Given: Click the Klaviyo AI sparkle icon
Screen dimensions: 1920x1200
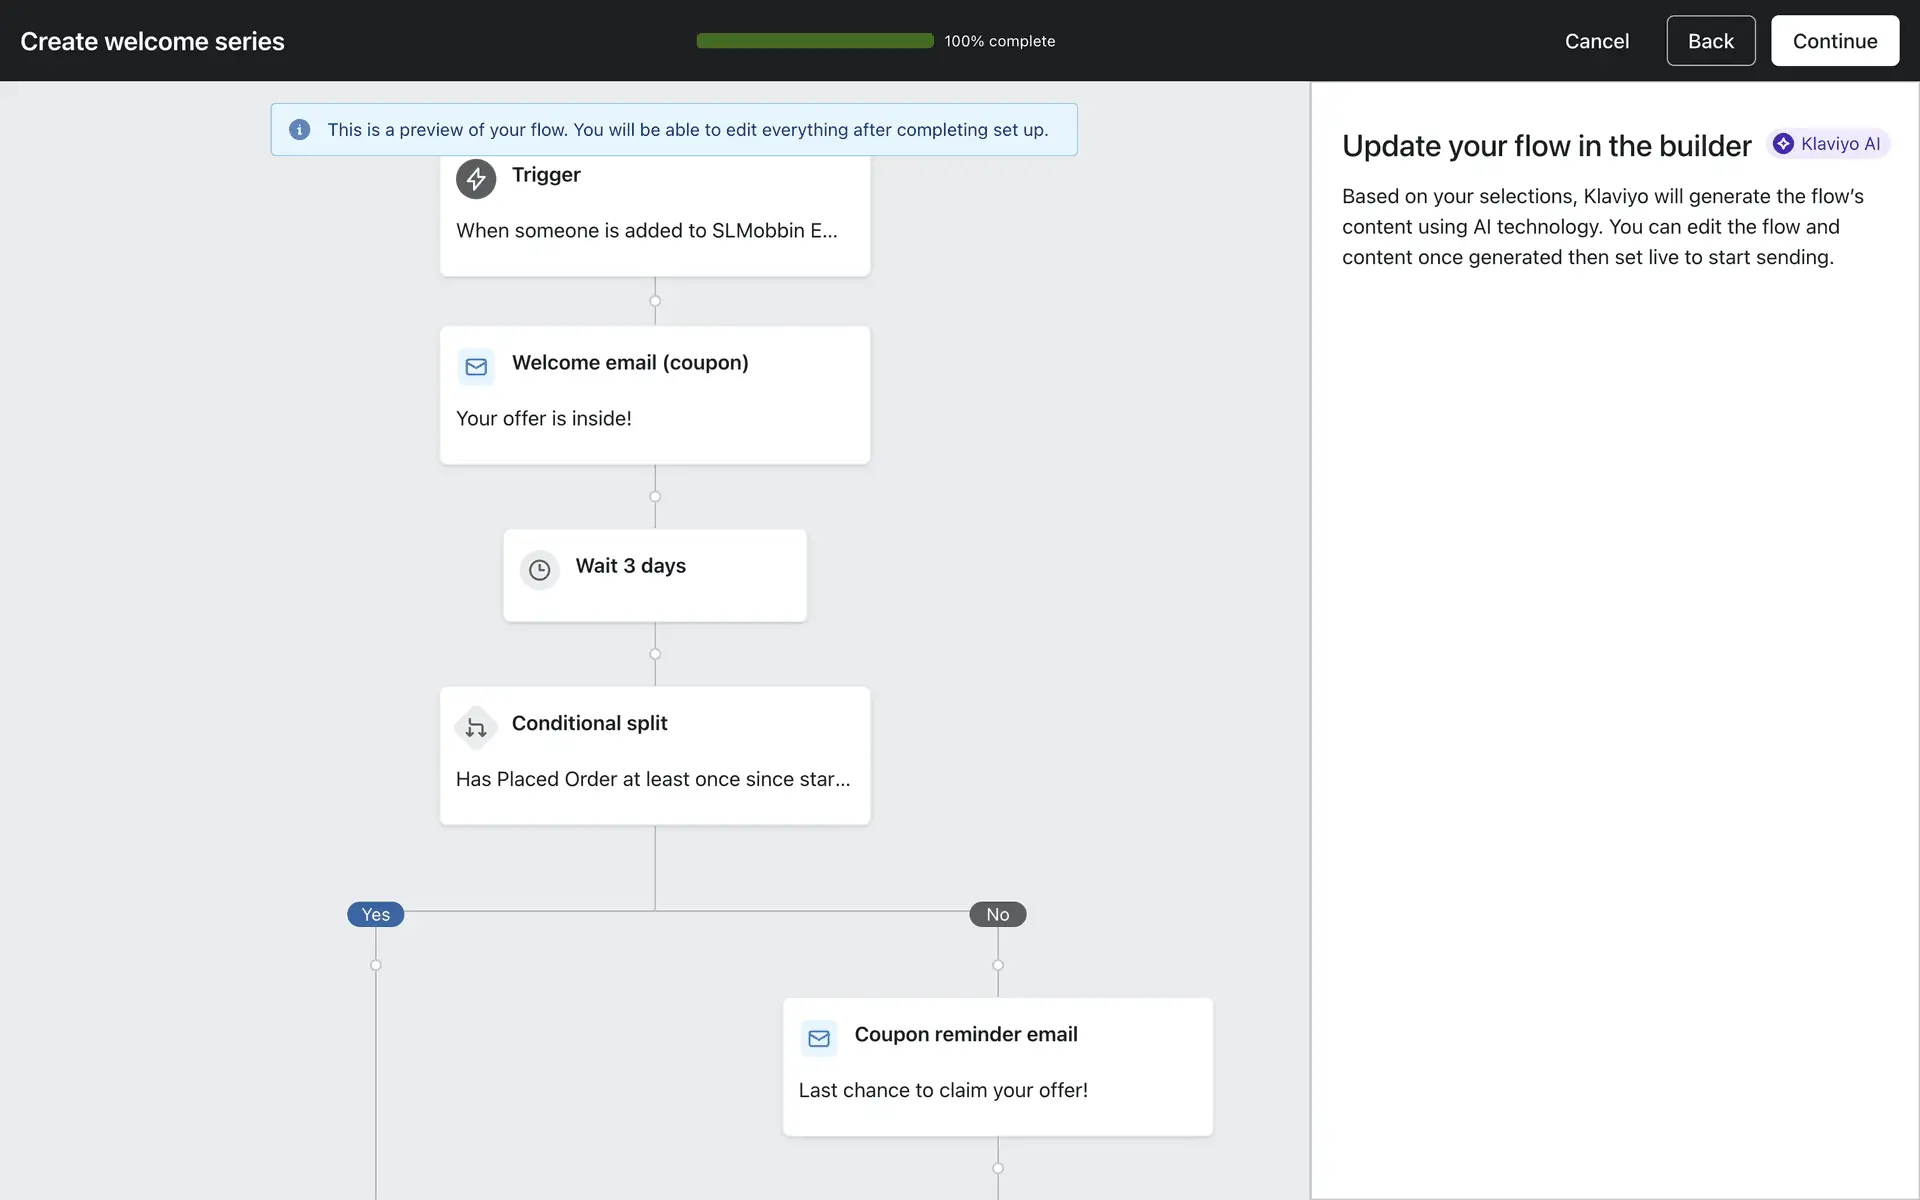Looking at the screenshot, I should (x=1783, y=144).
